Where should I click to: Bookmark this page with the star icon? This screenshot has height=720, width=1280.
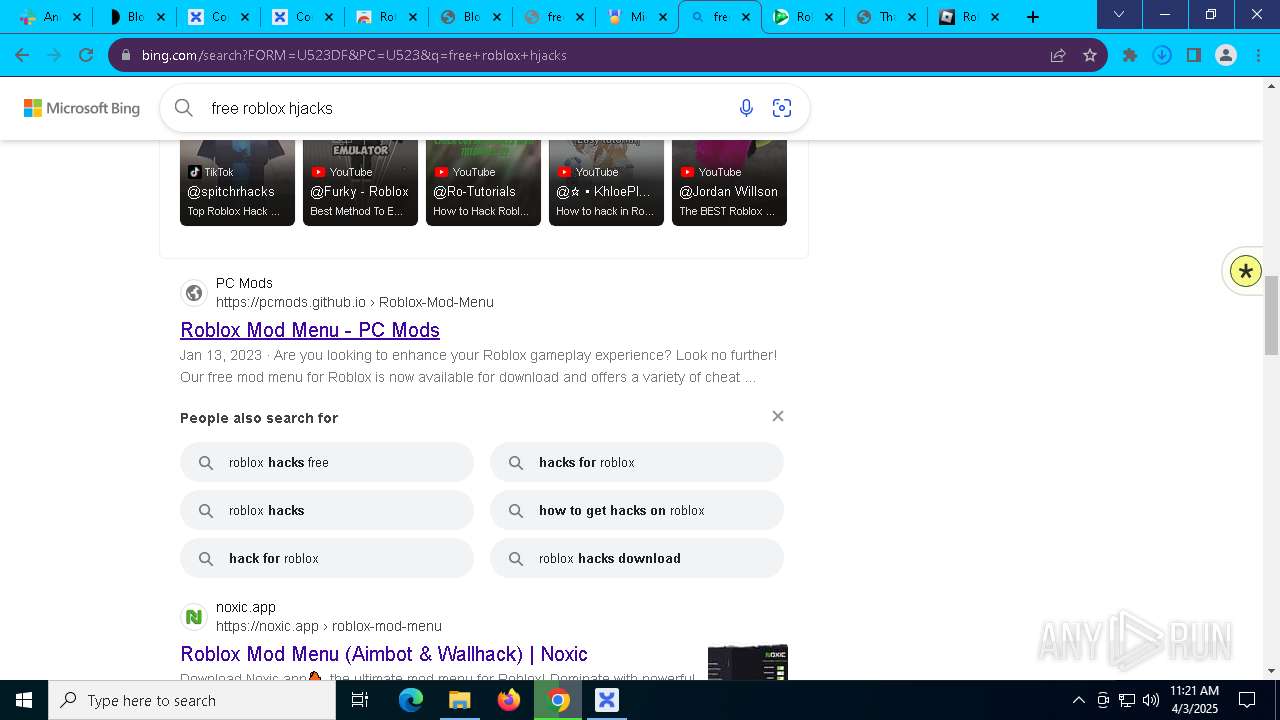click(x=1090, y=56)
